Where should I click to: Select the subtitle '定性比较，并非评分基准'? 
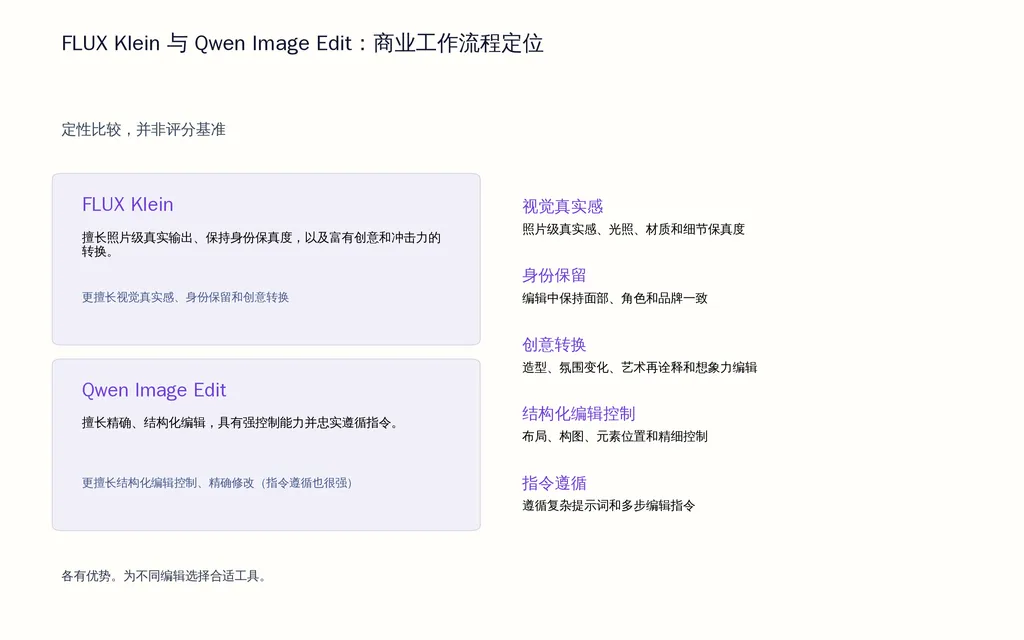point(144,129)
